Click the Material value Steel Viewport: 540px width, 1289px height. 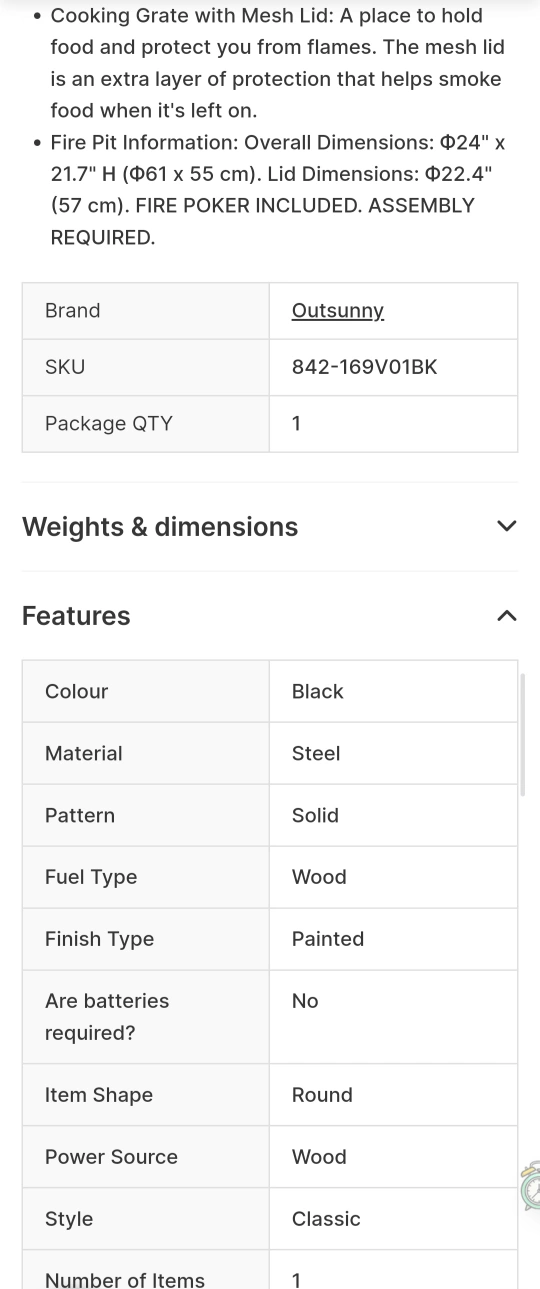[x=316, y=753]
